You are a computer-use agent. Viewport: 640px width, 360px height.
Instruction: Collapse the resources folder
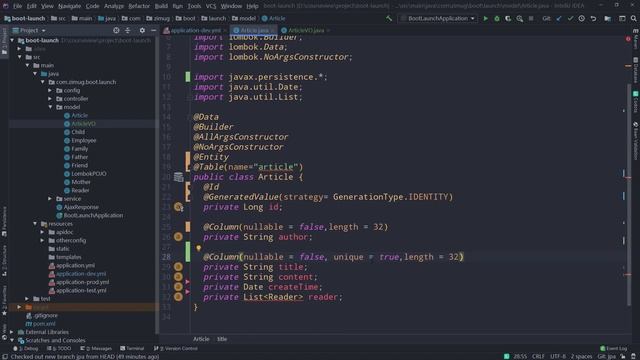pyautogui.click(x=36, y=224)
